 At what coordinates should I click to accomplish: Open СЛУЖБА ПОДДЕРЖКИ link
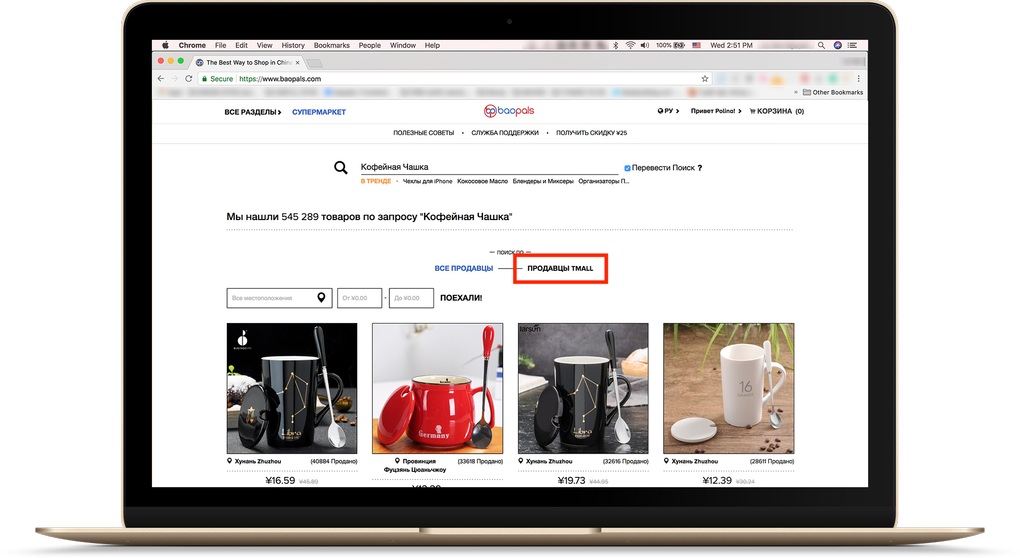[x=505, y=133]
